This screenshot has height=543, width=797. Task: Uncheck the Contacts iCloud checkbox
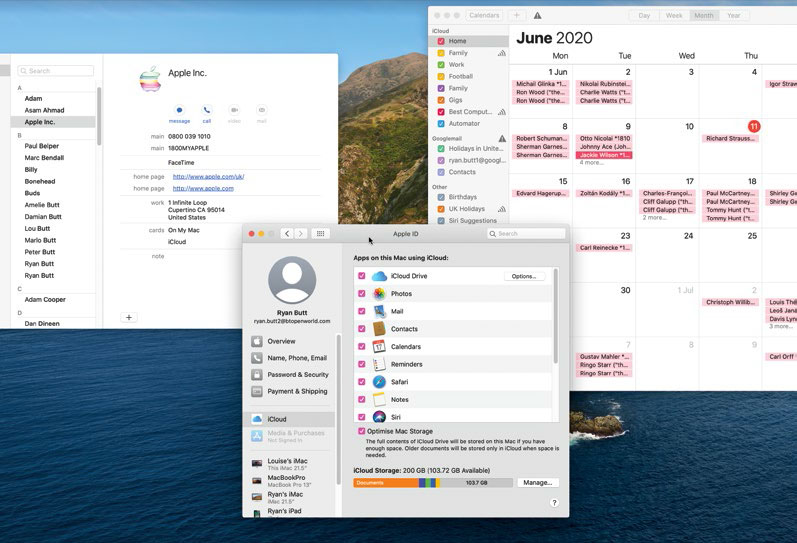[361, 328]
